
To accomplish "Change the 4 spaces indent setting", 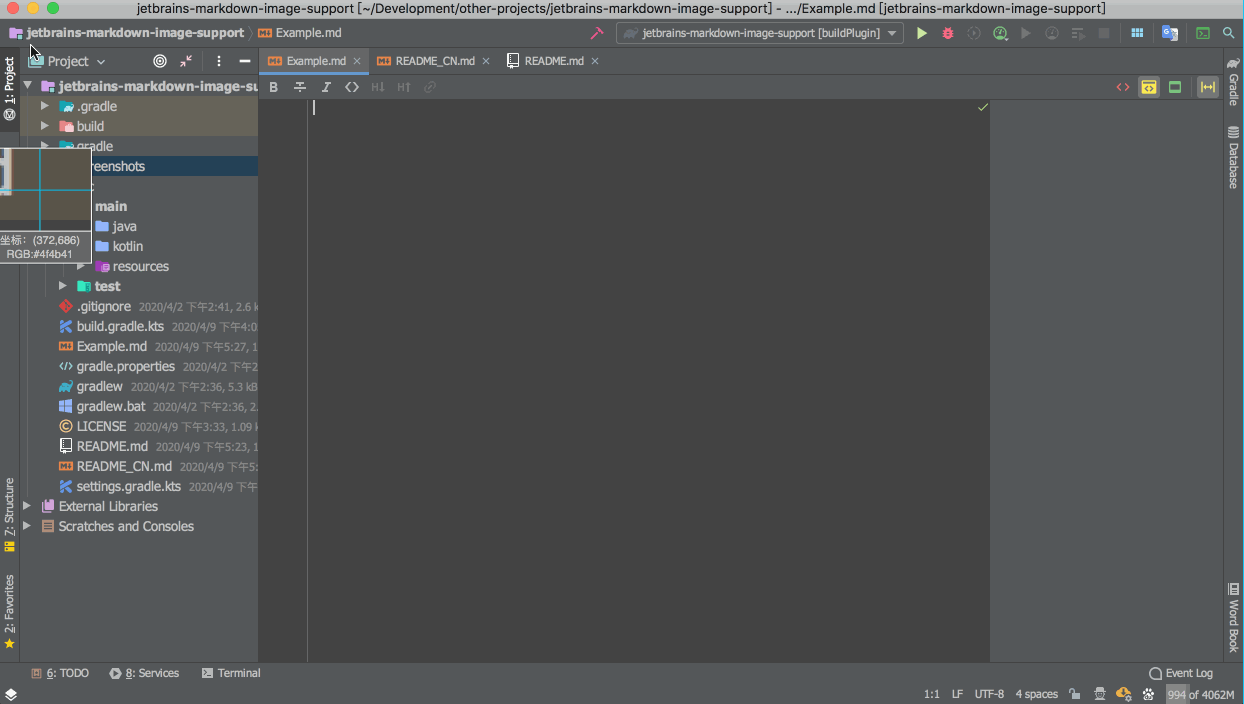I will 1037,694.
